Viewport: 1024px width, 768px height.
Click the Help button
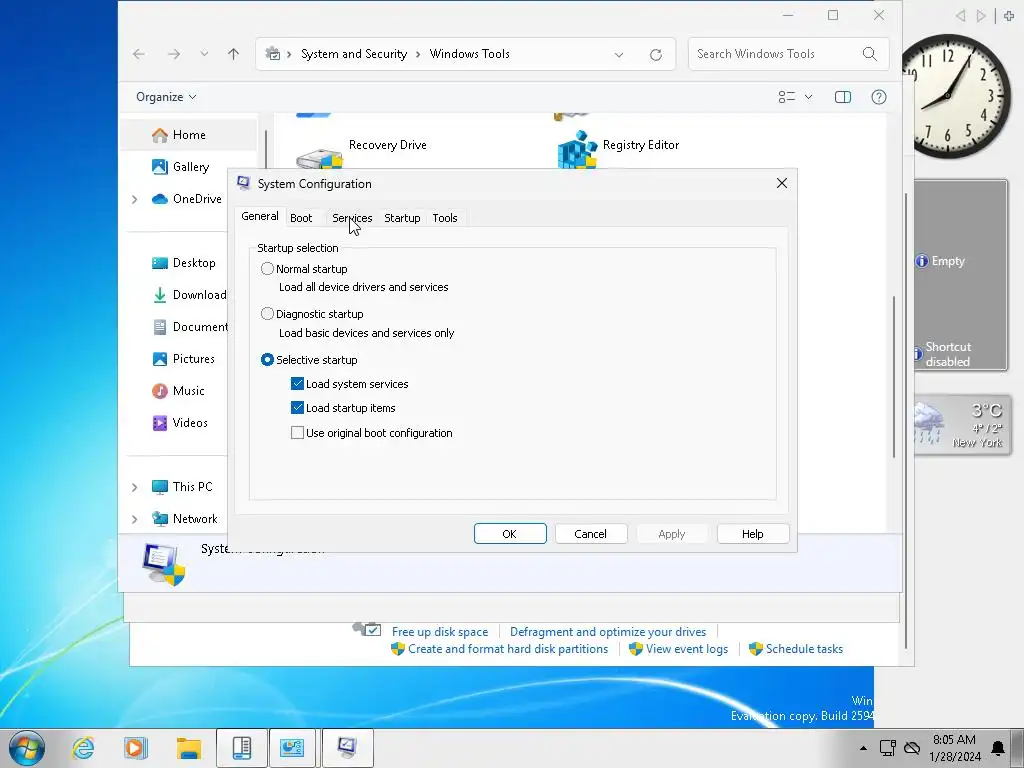pyautogui.click(x=753, y=534)
